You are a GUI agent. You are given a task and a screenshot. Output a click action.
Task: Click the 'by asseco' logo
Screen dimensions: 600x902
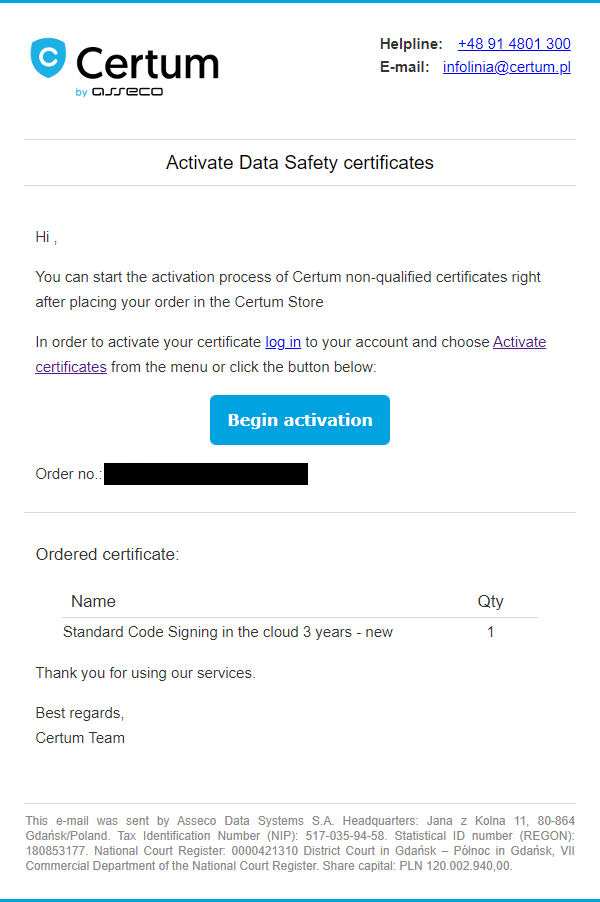coord(119,91)
